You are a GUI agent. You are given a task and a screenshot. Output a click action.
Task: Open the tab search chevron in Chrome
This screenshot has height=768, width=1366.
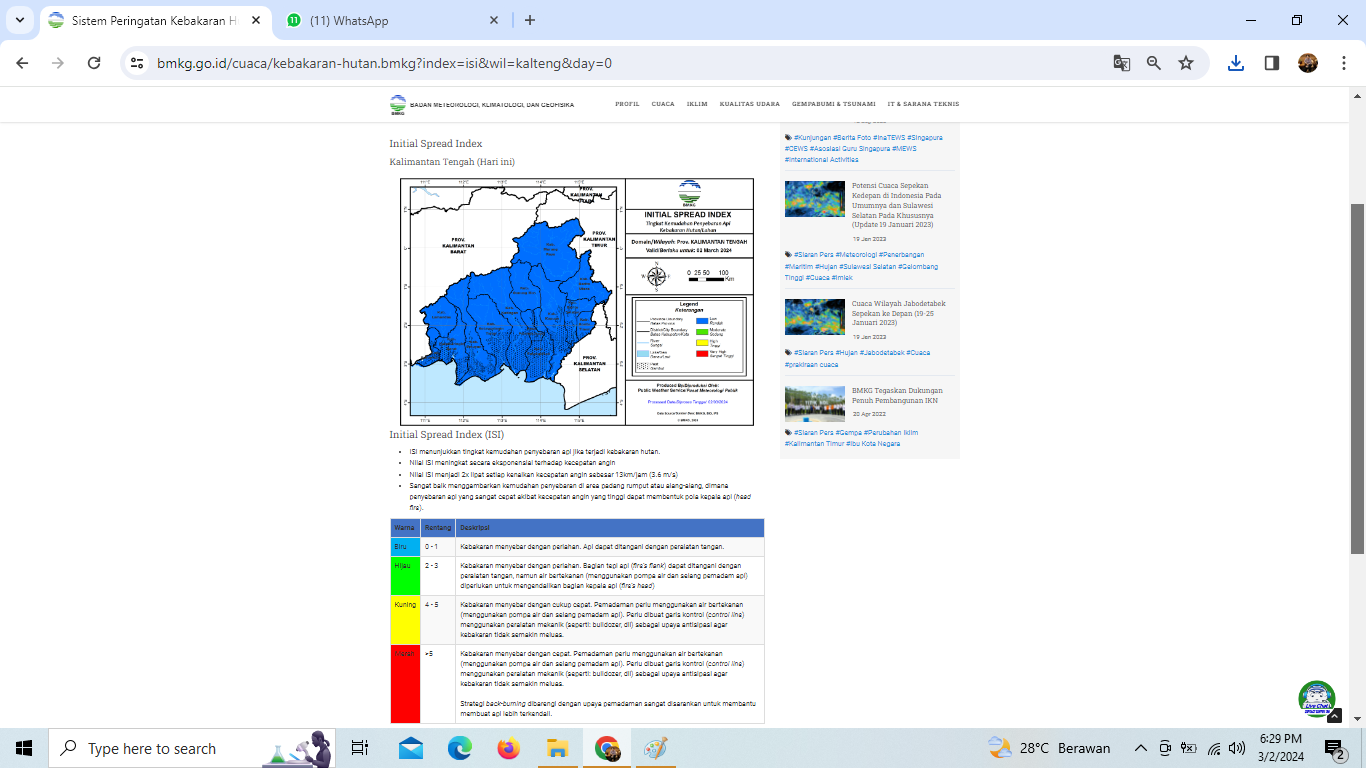pos(20,20)
